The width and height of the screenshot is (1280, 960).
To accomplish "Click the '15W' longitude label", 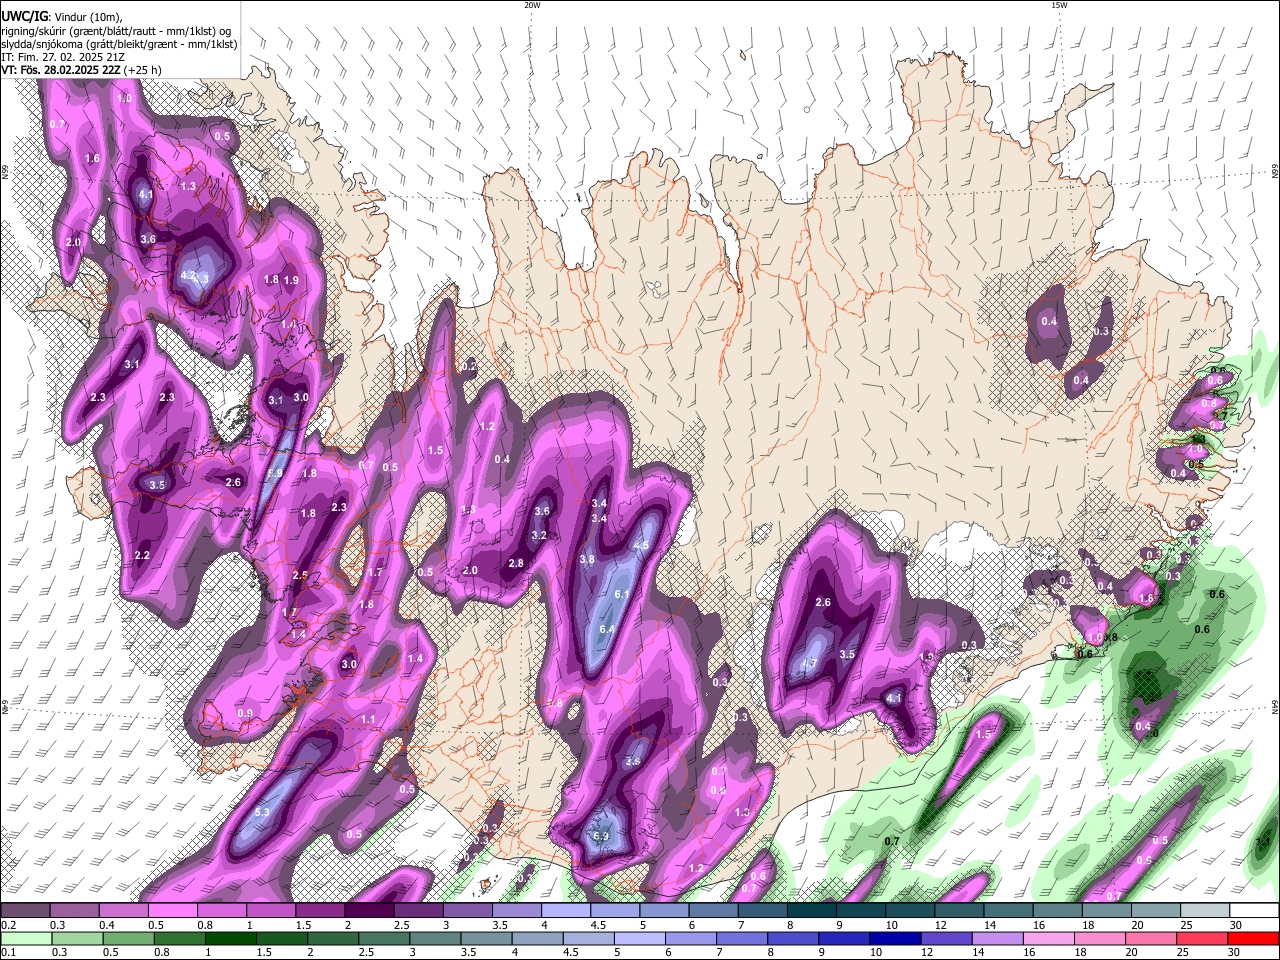I will [1059, 5].
